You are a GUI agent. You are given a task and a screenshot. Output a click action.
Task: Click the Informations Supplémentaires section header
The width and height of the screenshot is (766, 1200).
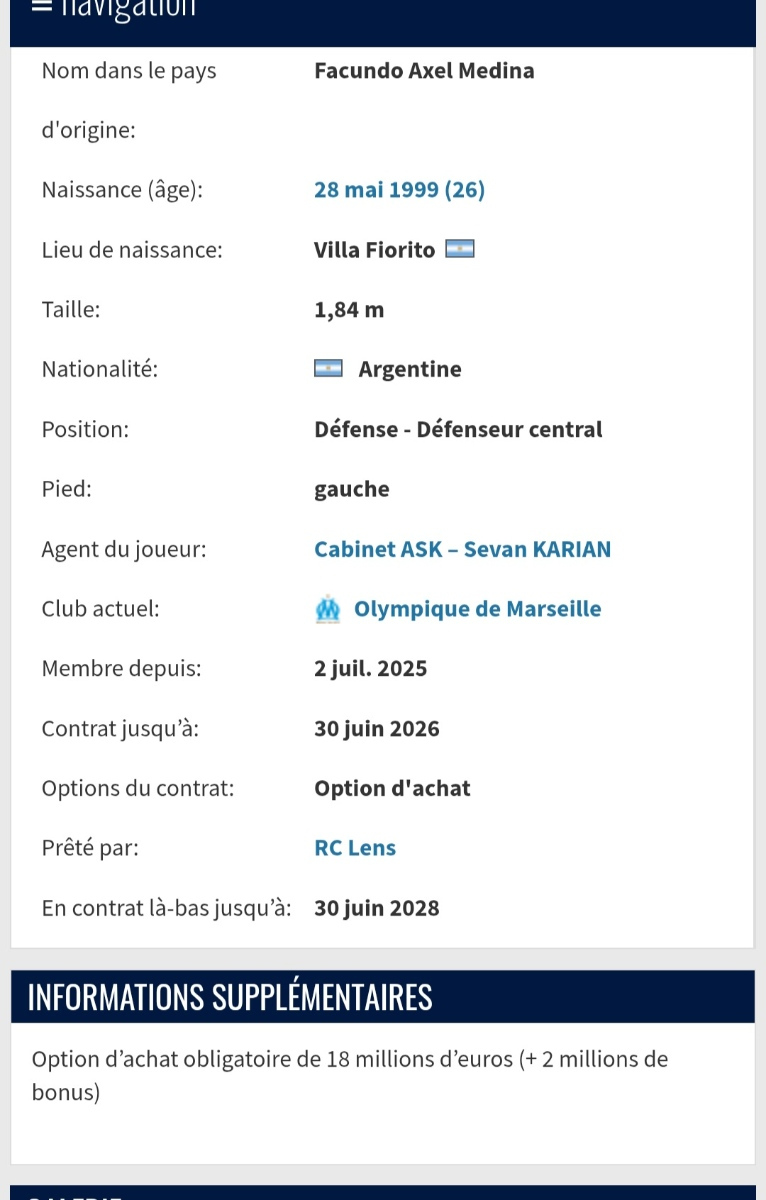pos(230,997)
